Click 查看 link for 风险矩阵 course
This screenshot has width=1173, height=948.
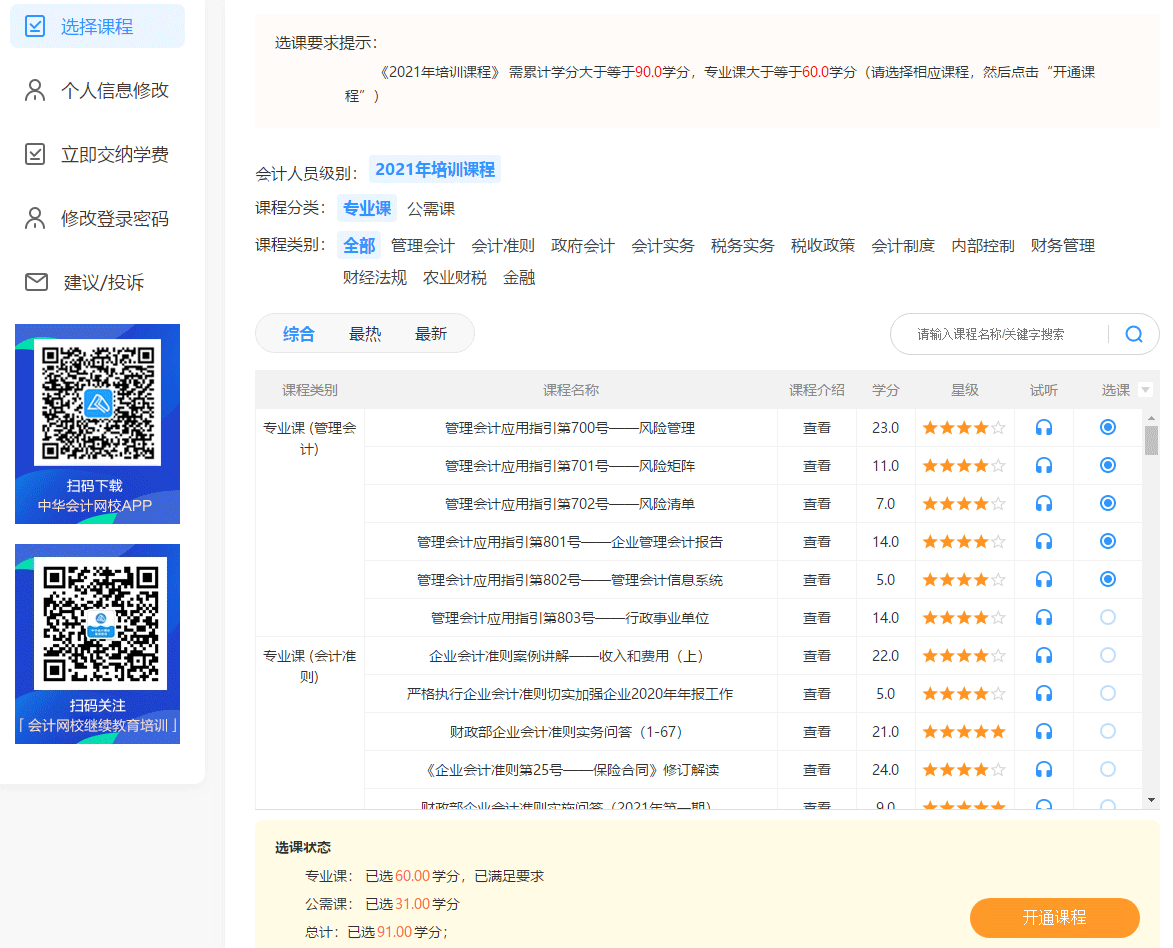pos(817,466)
